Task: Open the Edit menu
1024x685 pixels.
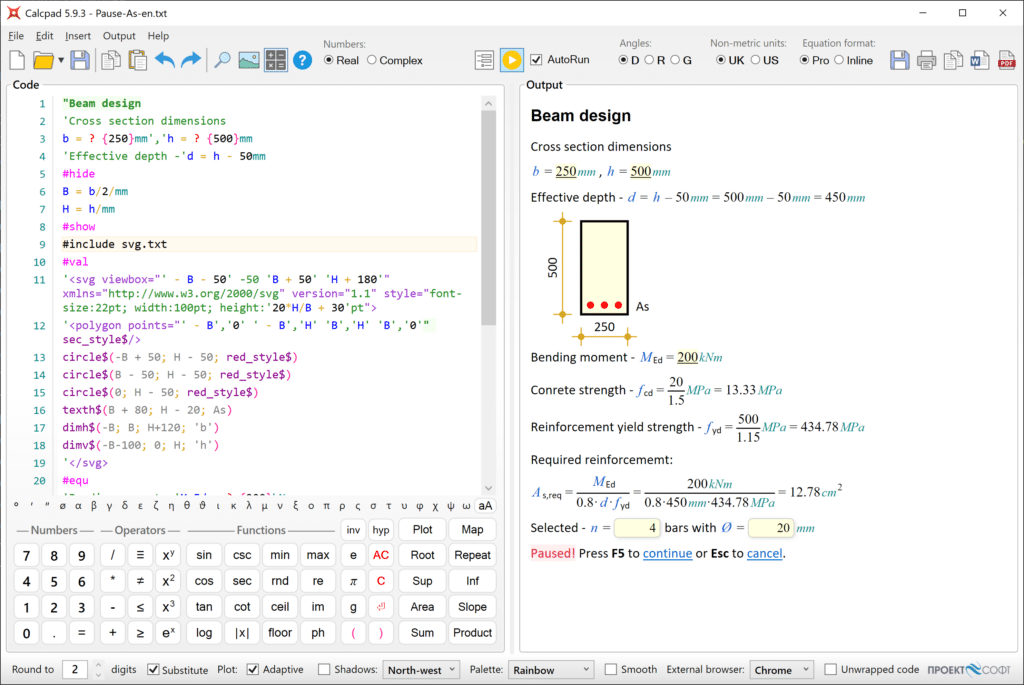Action: (x=44, y=36)
